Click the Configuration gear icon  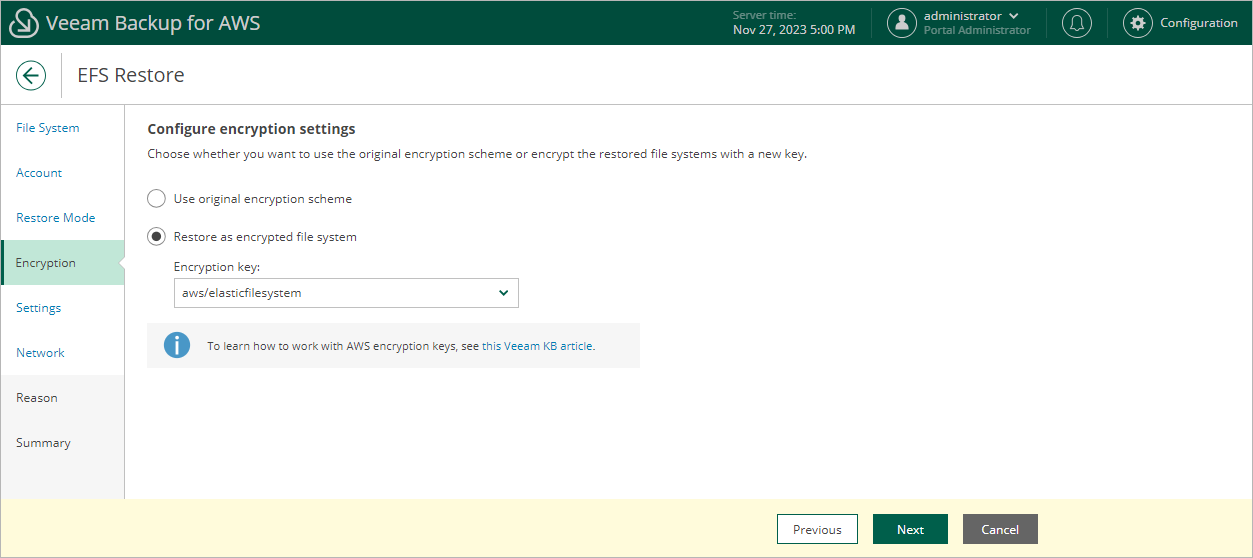[x=1138, y=23]
